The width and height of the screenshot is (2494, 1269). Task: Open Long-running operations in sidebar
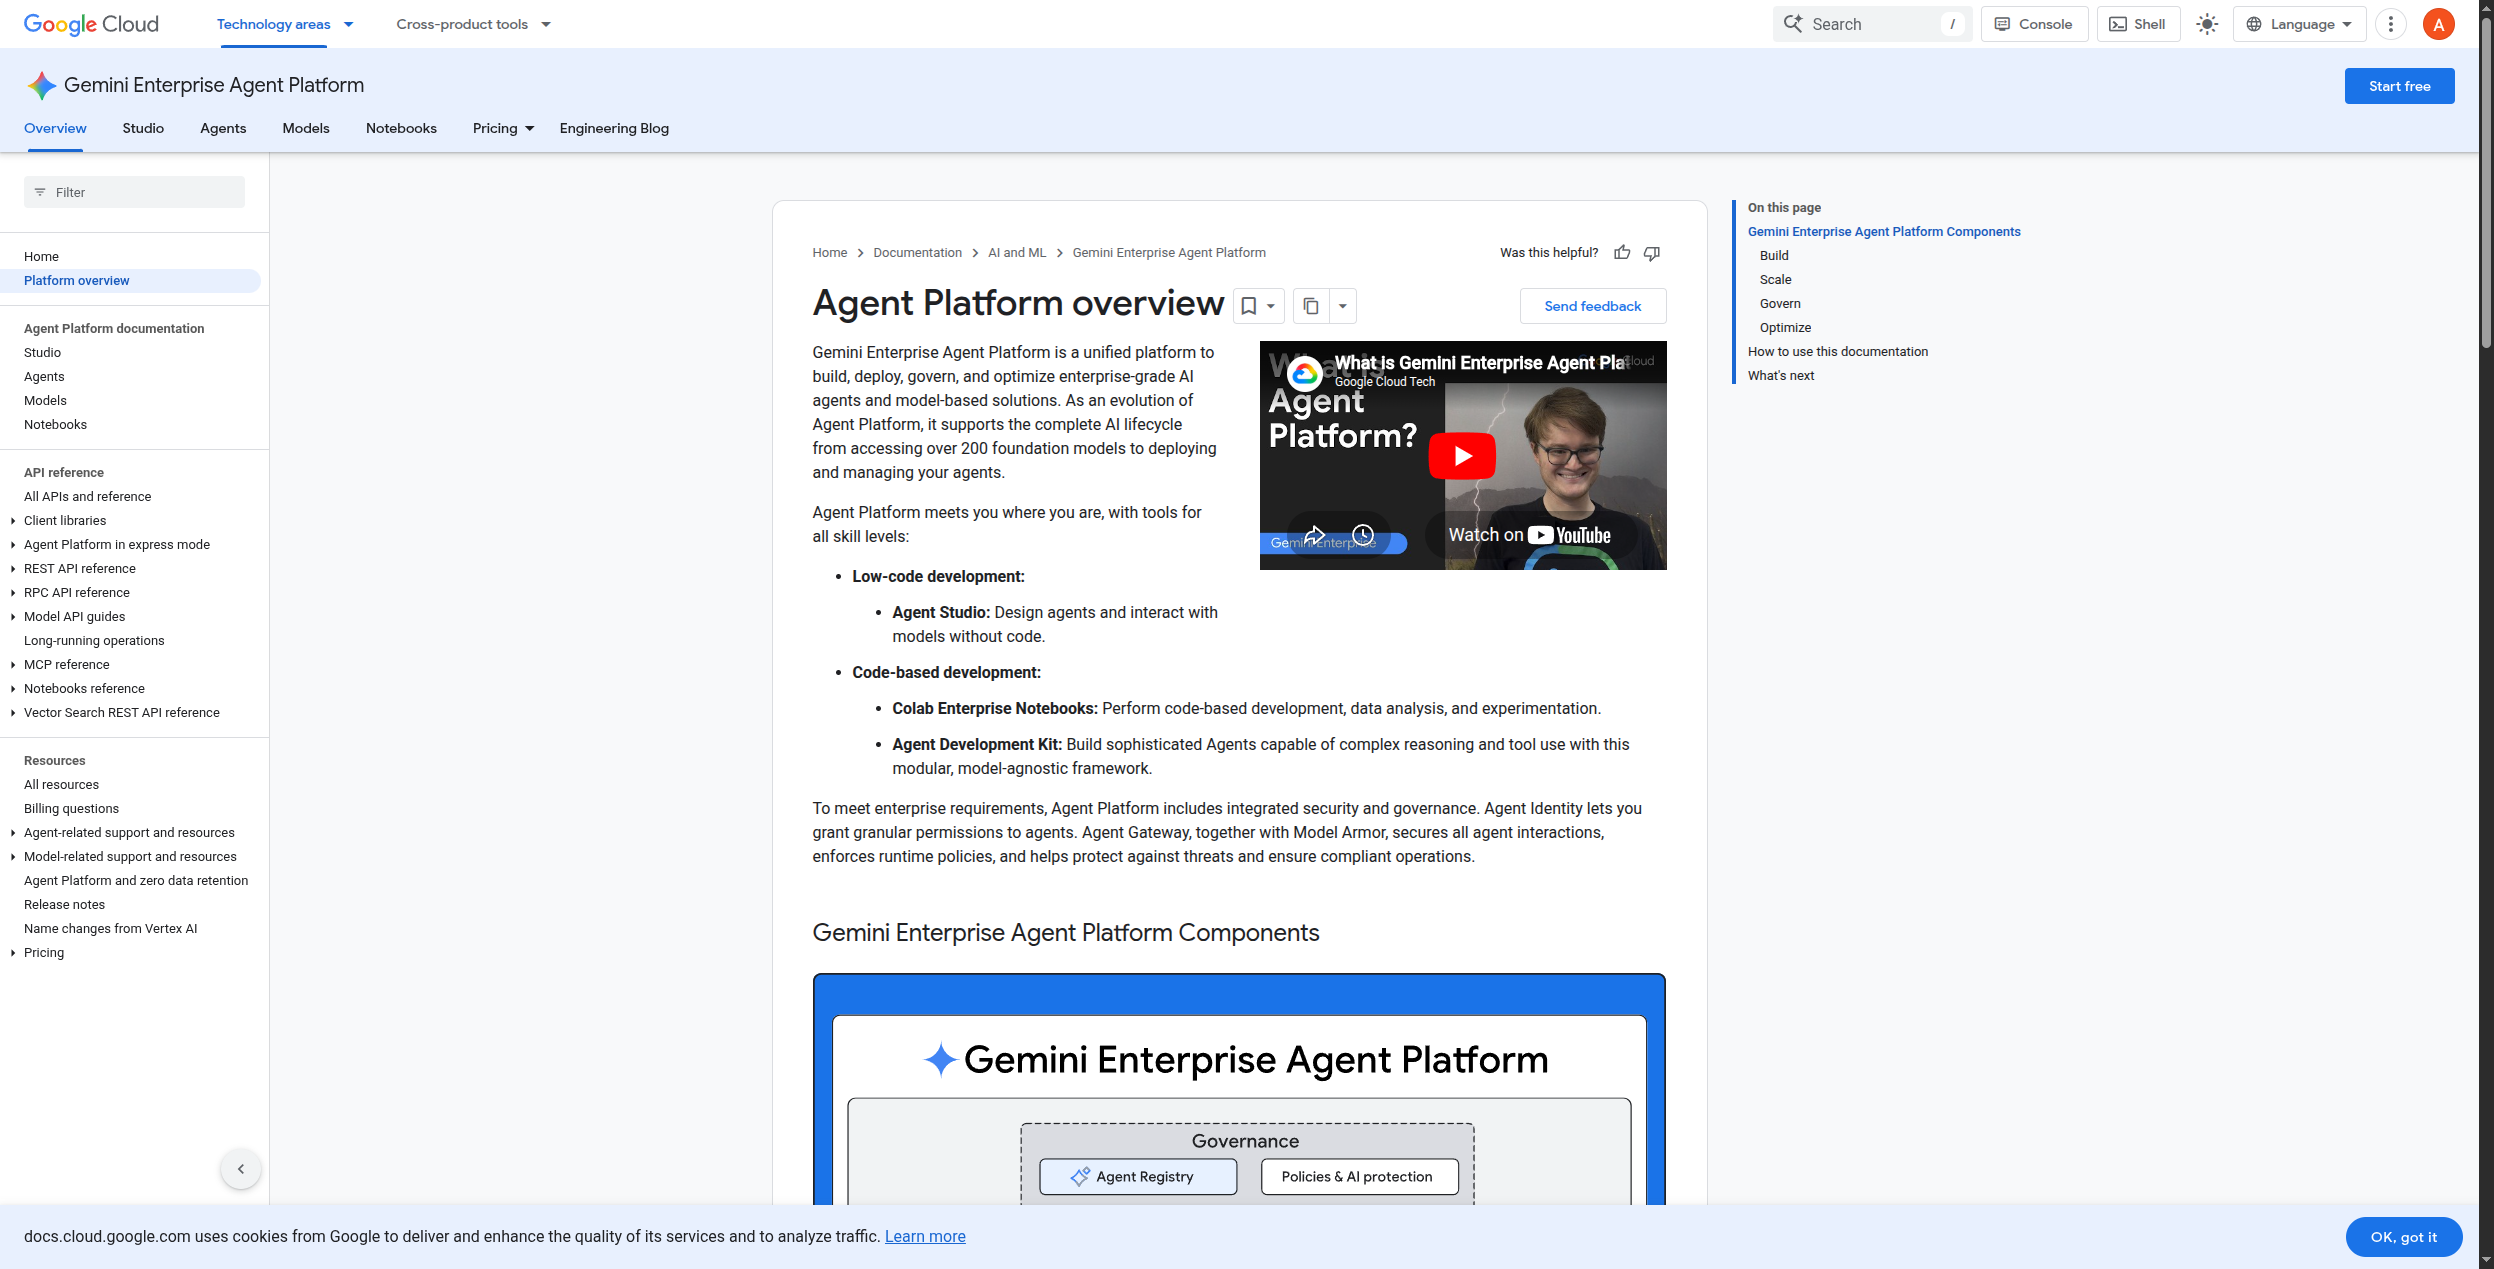(x=94, y=641)
